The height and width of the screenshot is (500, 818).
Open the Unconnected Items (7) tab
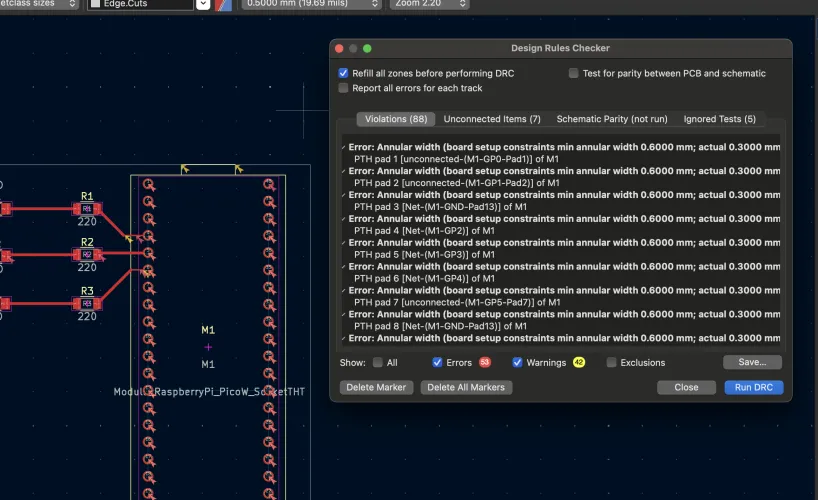(x=492, y=119)
